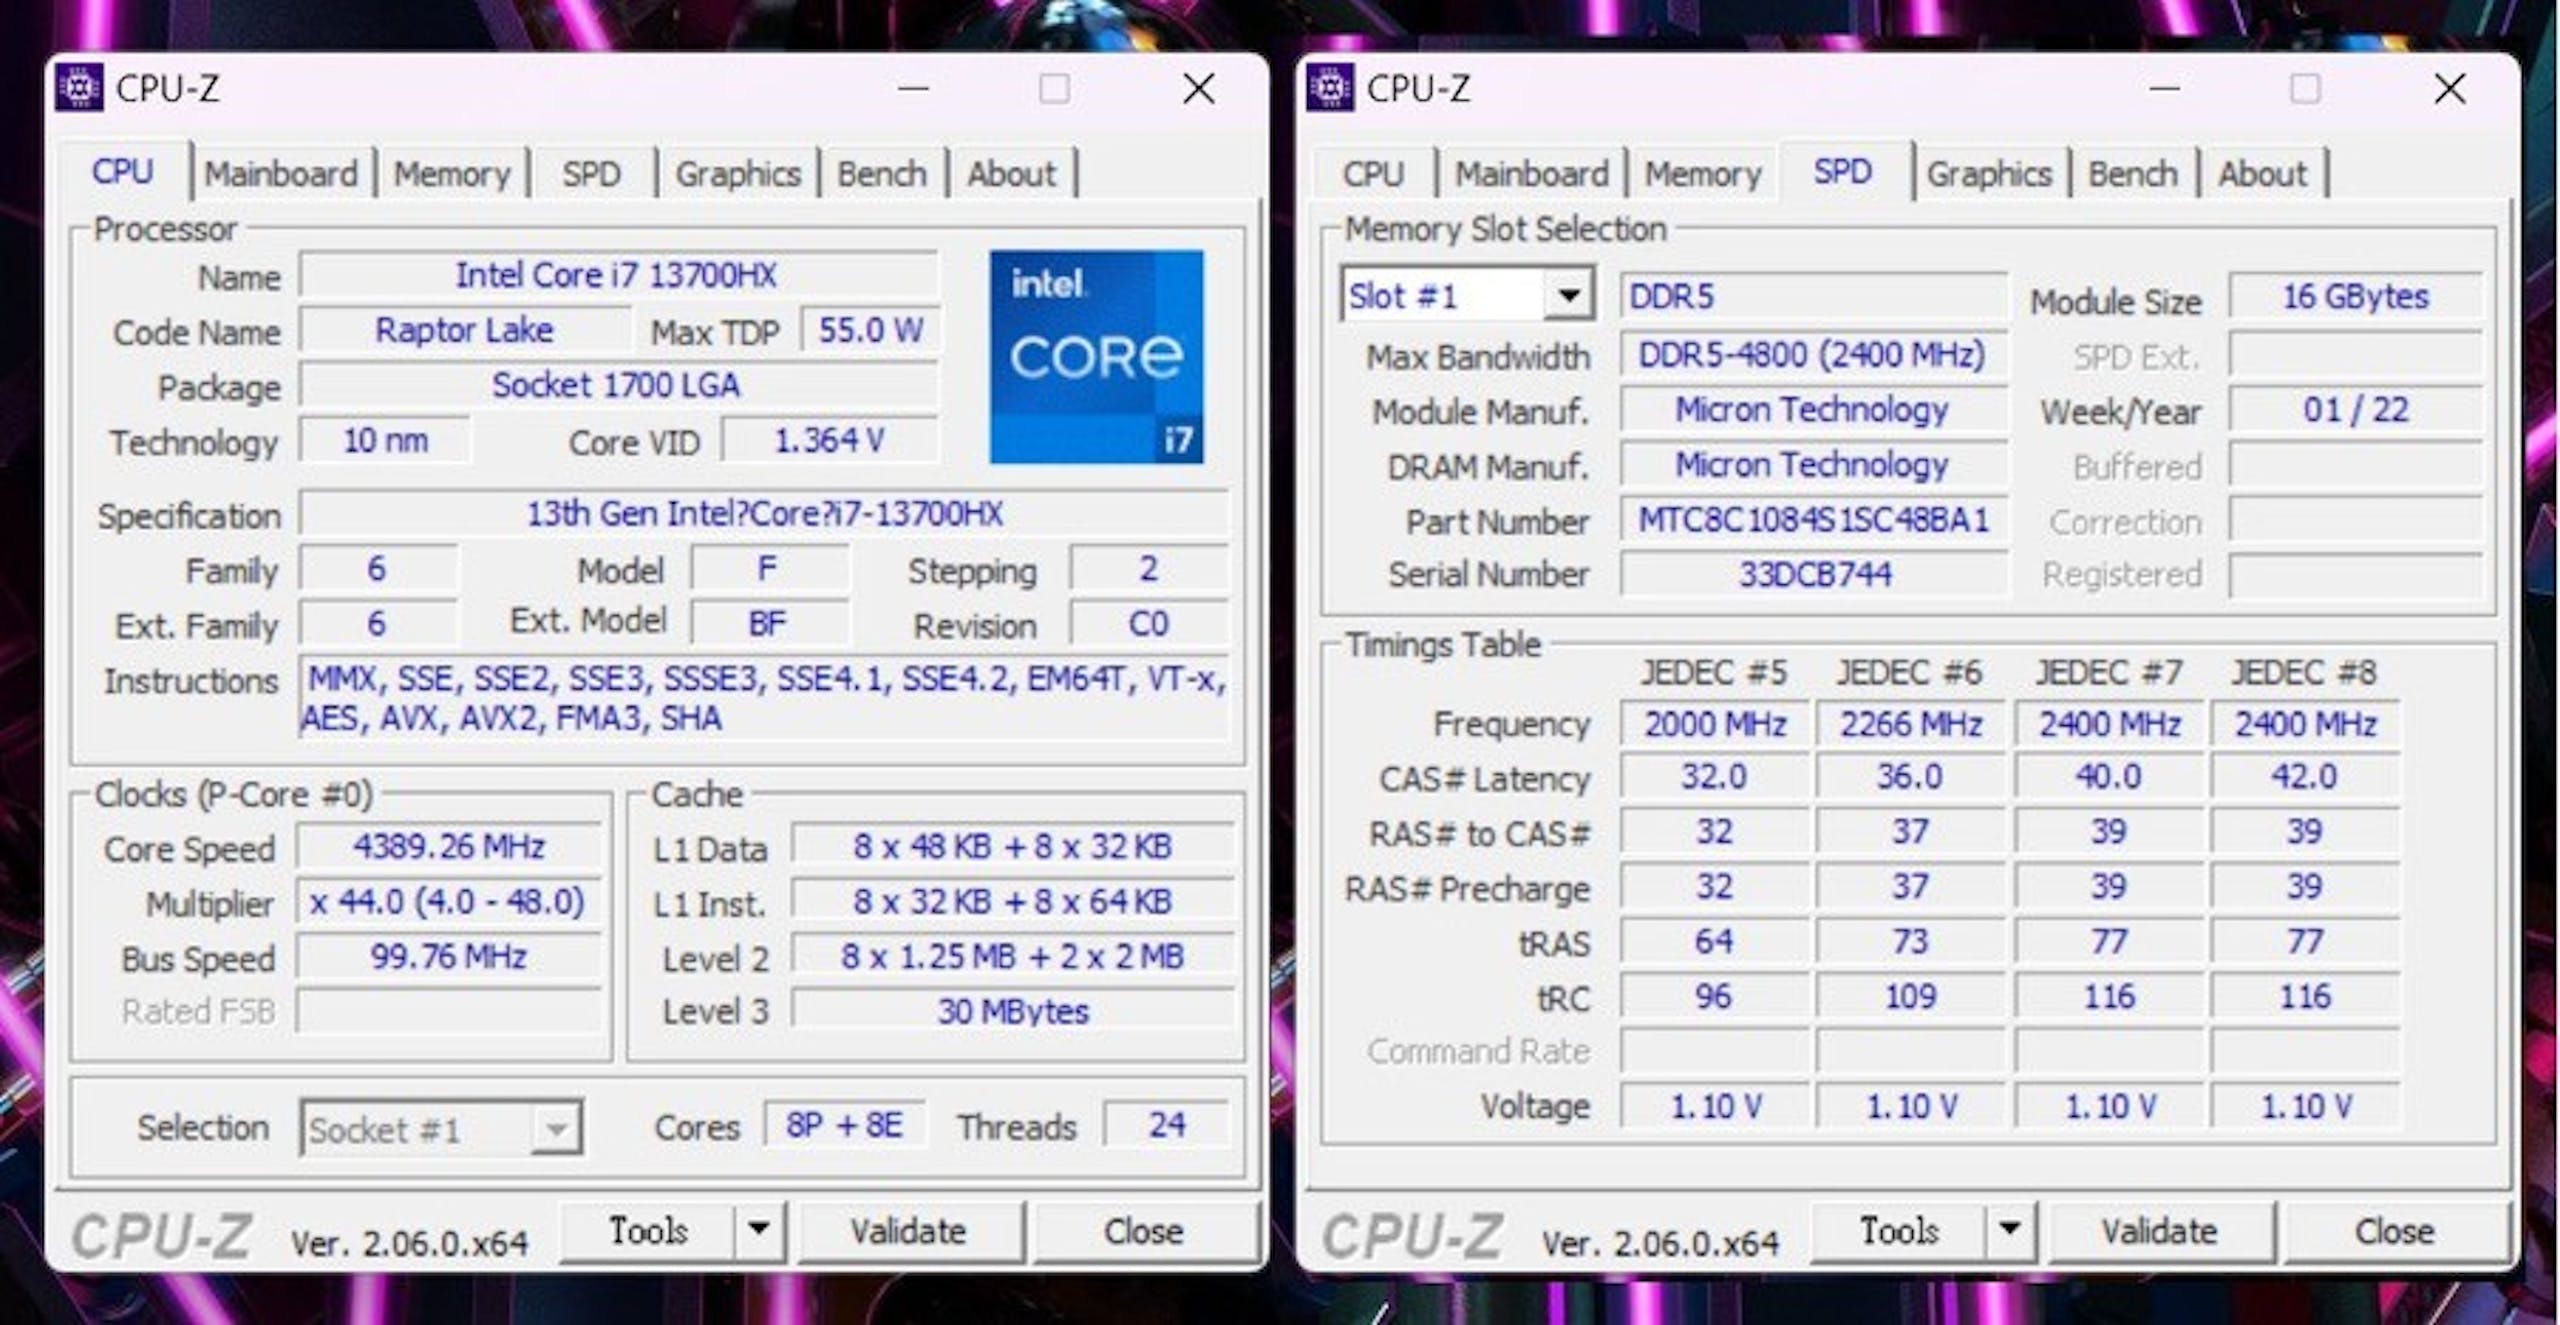Open Graphics tab in left CPU-Z window

[x=738, y=174]
